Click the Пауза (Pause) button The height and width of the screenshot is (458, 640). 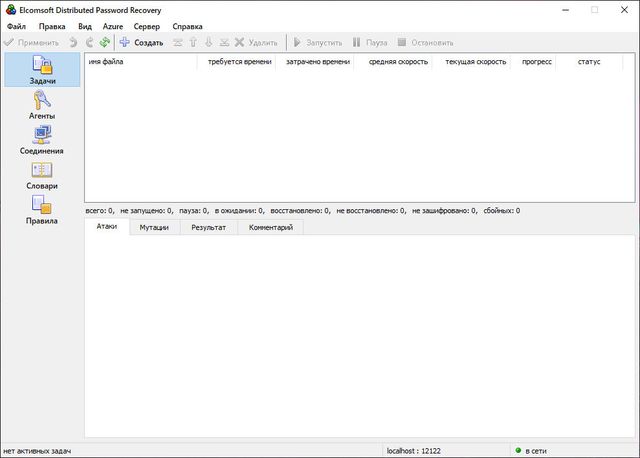(369, 42)
